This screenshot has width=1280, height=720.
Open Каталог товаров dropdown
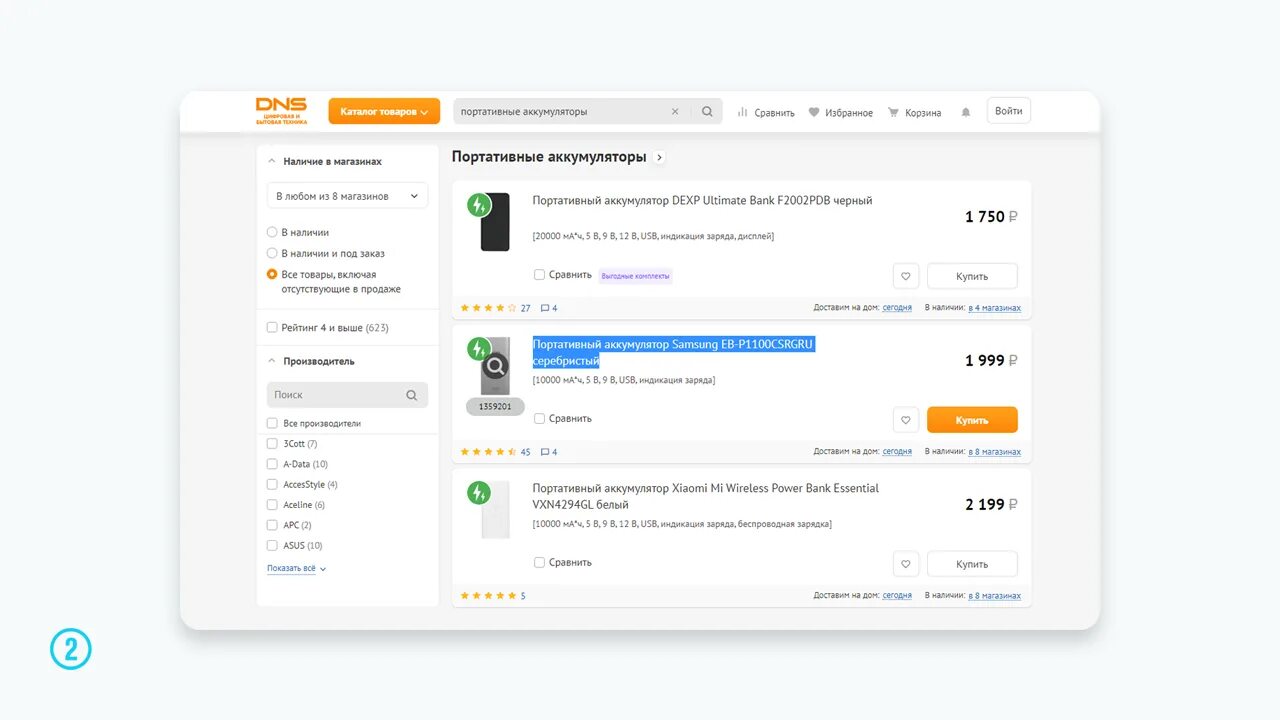[384, 112]
